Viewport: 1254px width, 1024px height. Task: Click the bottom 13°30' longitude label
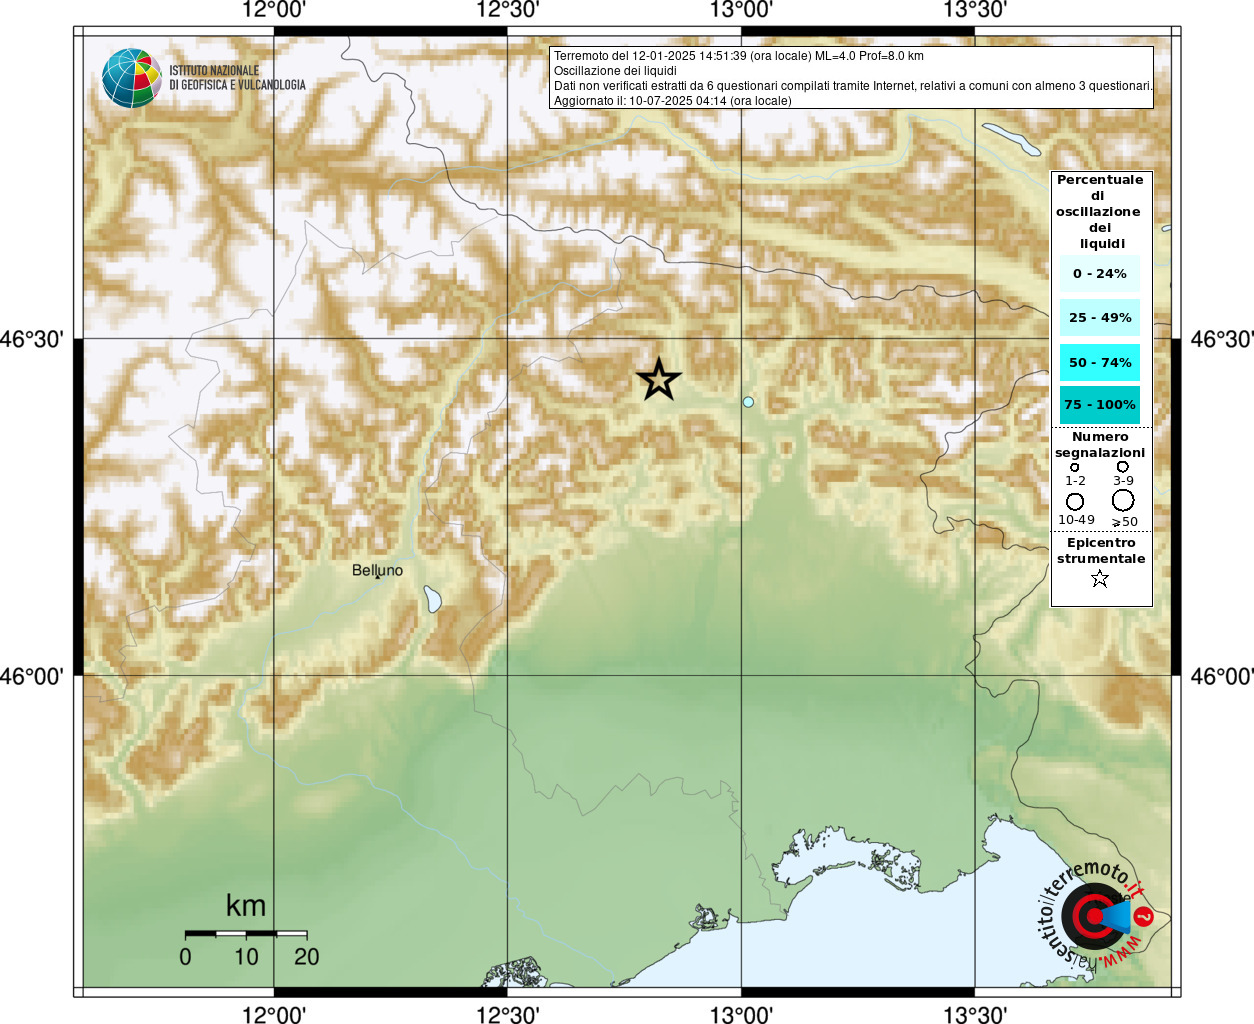coord(975,1015)
